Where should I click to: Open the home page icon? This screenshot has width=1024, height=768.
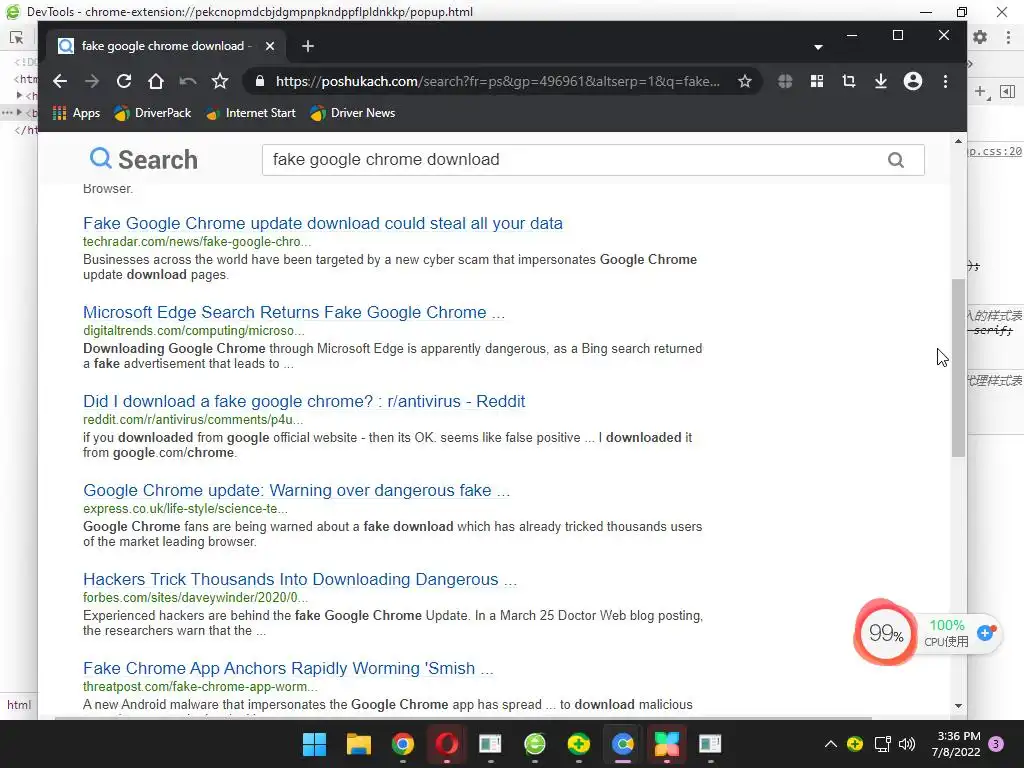coord(155,81)
